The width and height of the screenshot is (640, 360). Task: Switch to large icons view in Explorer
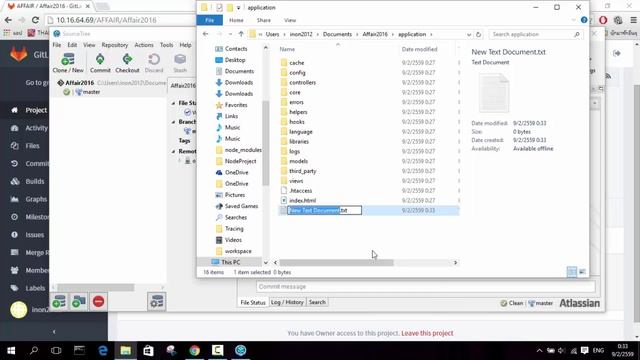pos(582,272)
